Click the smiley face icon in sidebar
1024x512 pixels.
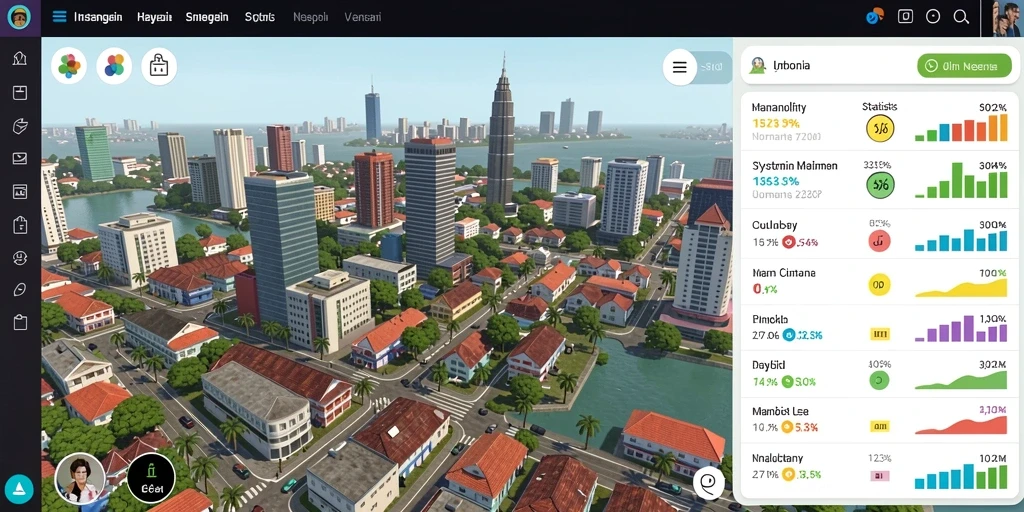pos(20,258)
